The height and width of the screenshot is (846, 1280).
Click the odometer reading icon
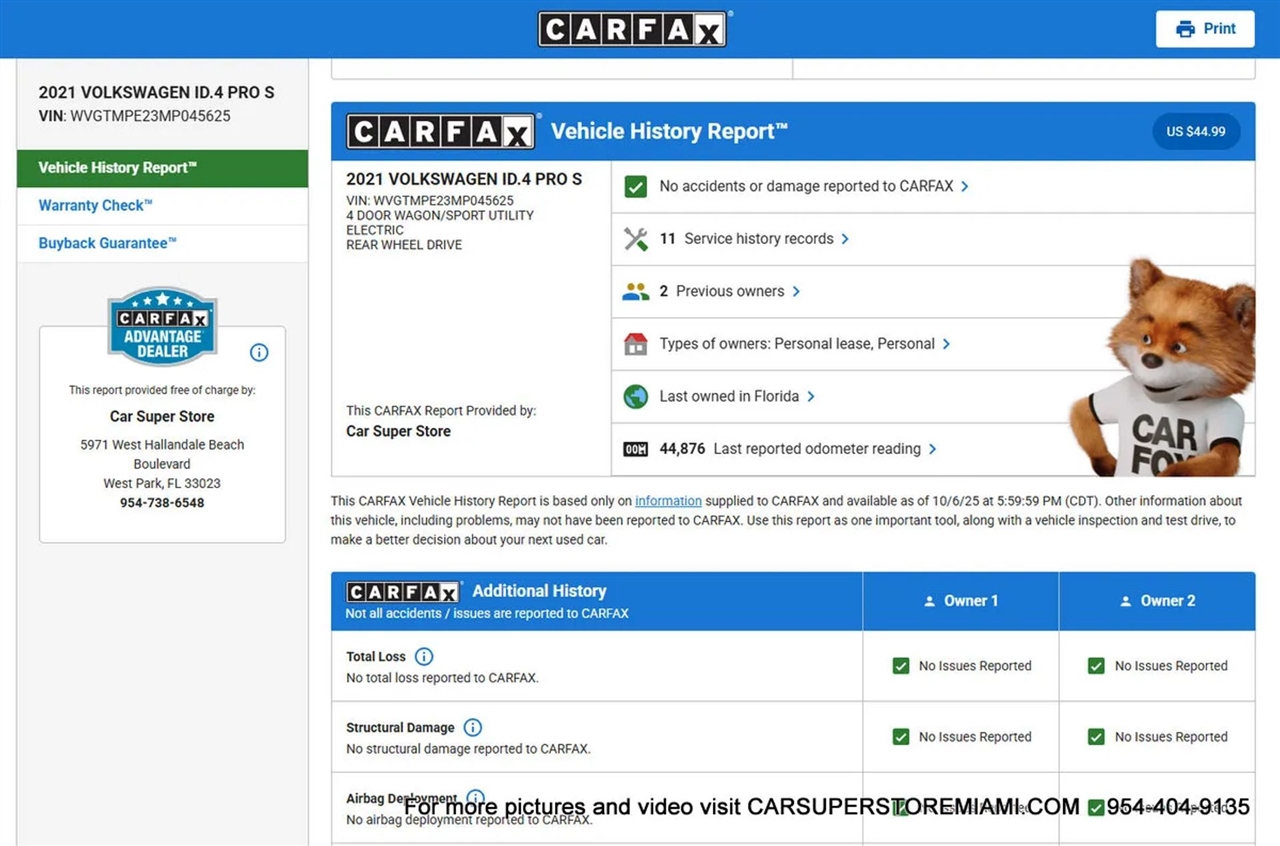[x=635, y=450]
